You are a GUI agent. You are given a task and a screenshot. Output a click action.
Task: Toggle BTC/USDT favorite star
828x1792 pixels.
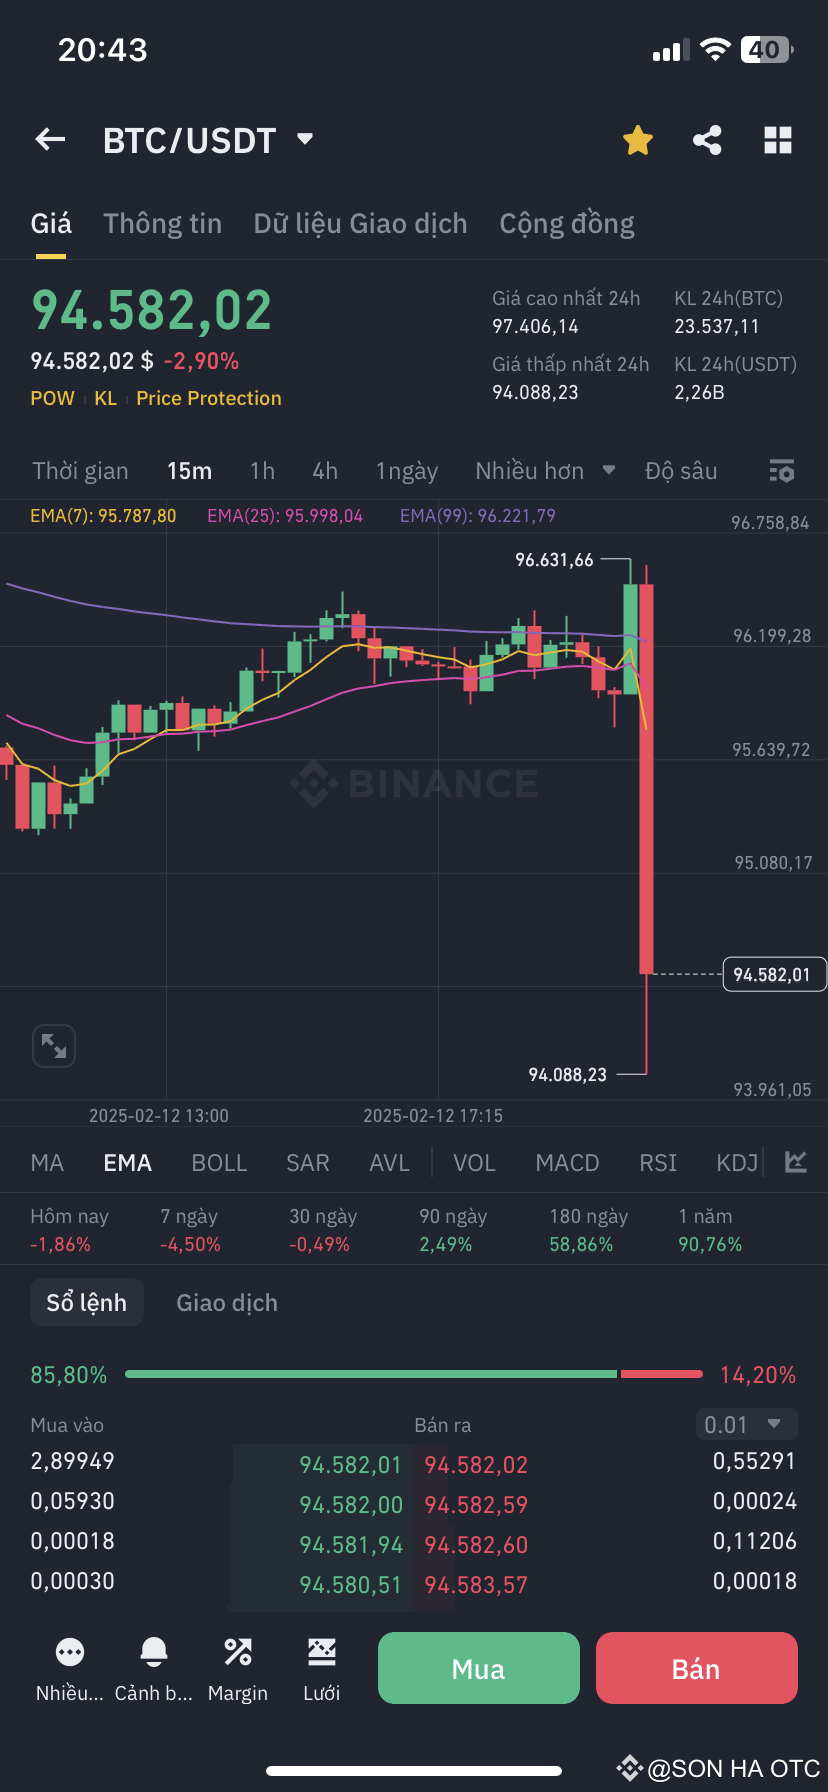click(637, 140)
